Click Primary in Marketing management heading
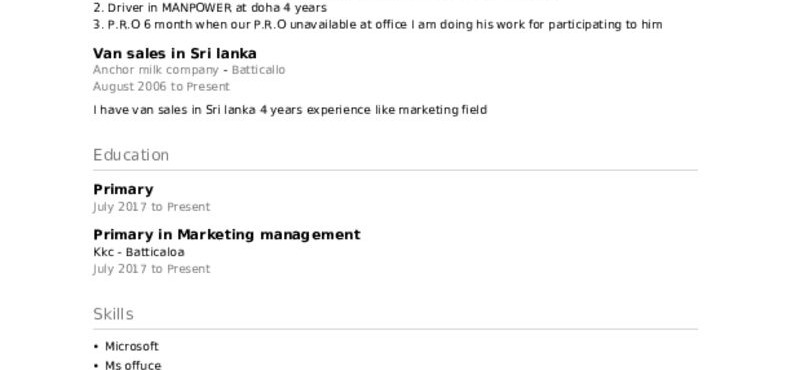This screenshot has width=791, height=370. coord(227,235)
